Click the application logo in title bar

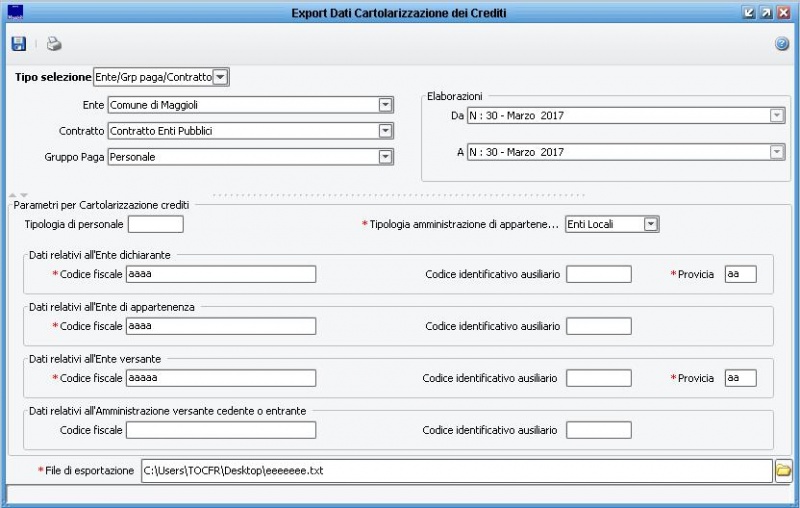pos(16,12)
